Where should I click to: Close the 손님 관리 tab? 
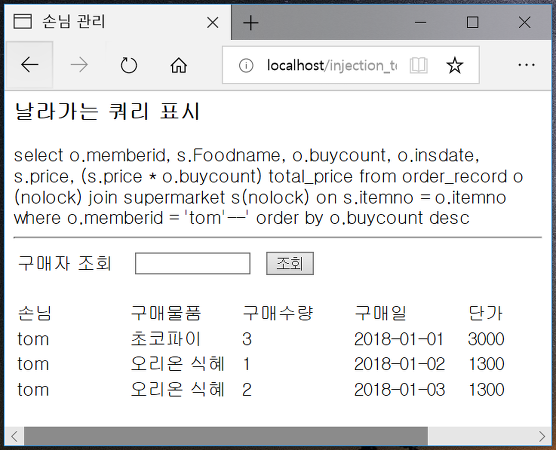click(x=212, y=23)
